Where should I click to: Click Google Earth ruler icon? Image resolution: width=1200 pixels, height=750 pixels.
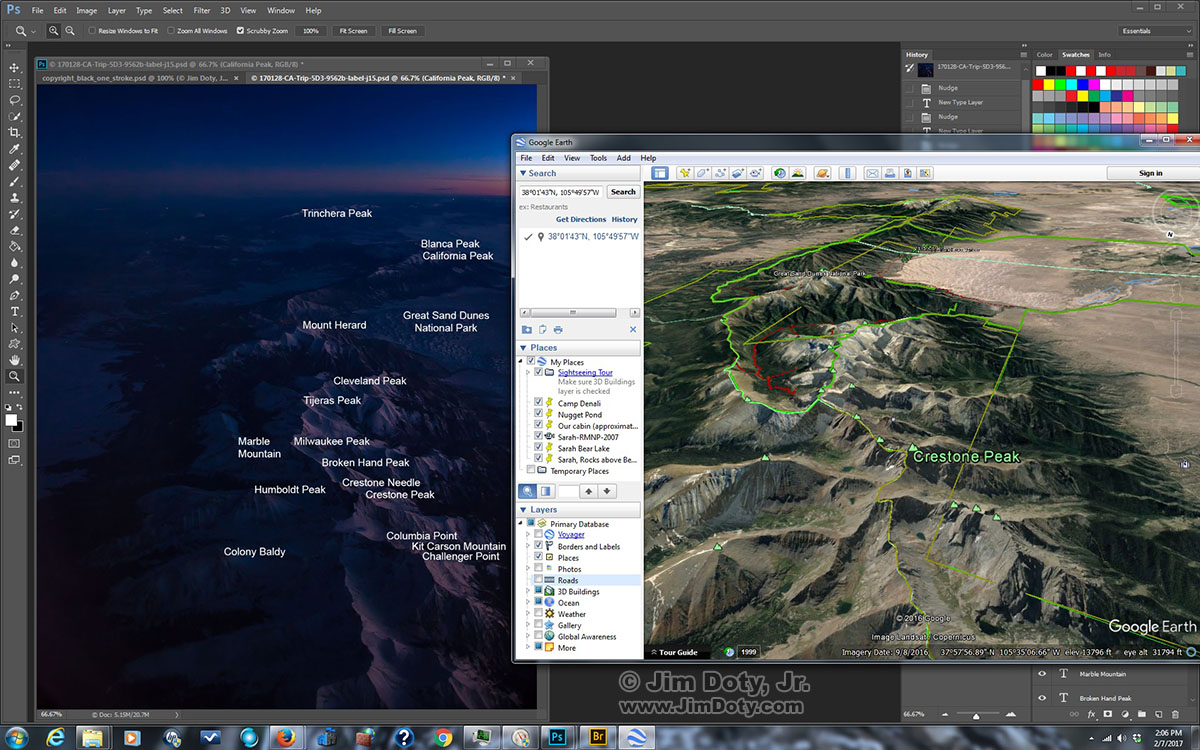pos(847,173)
